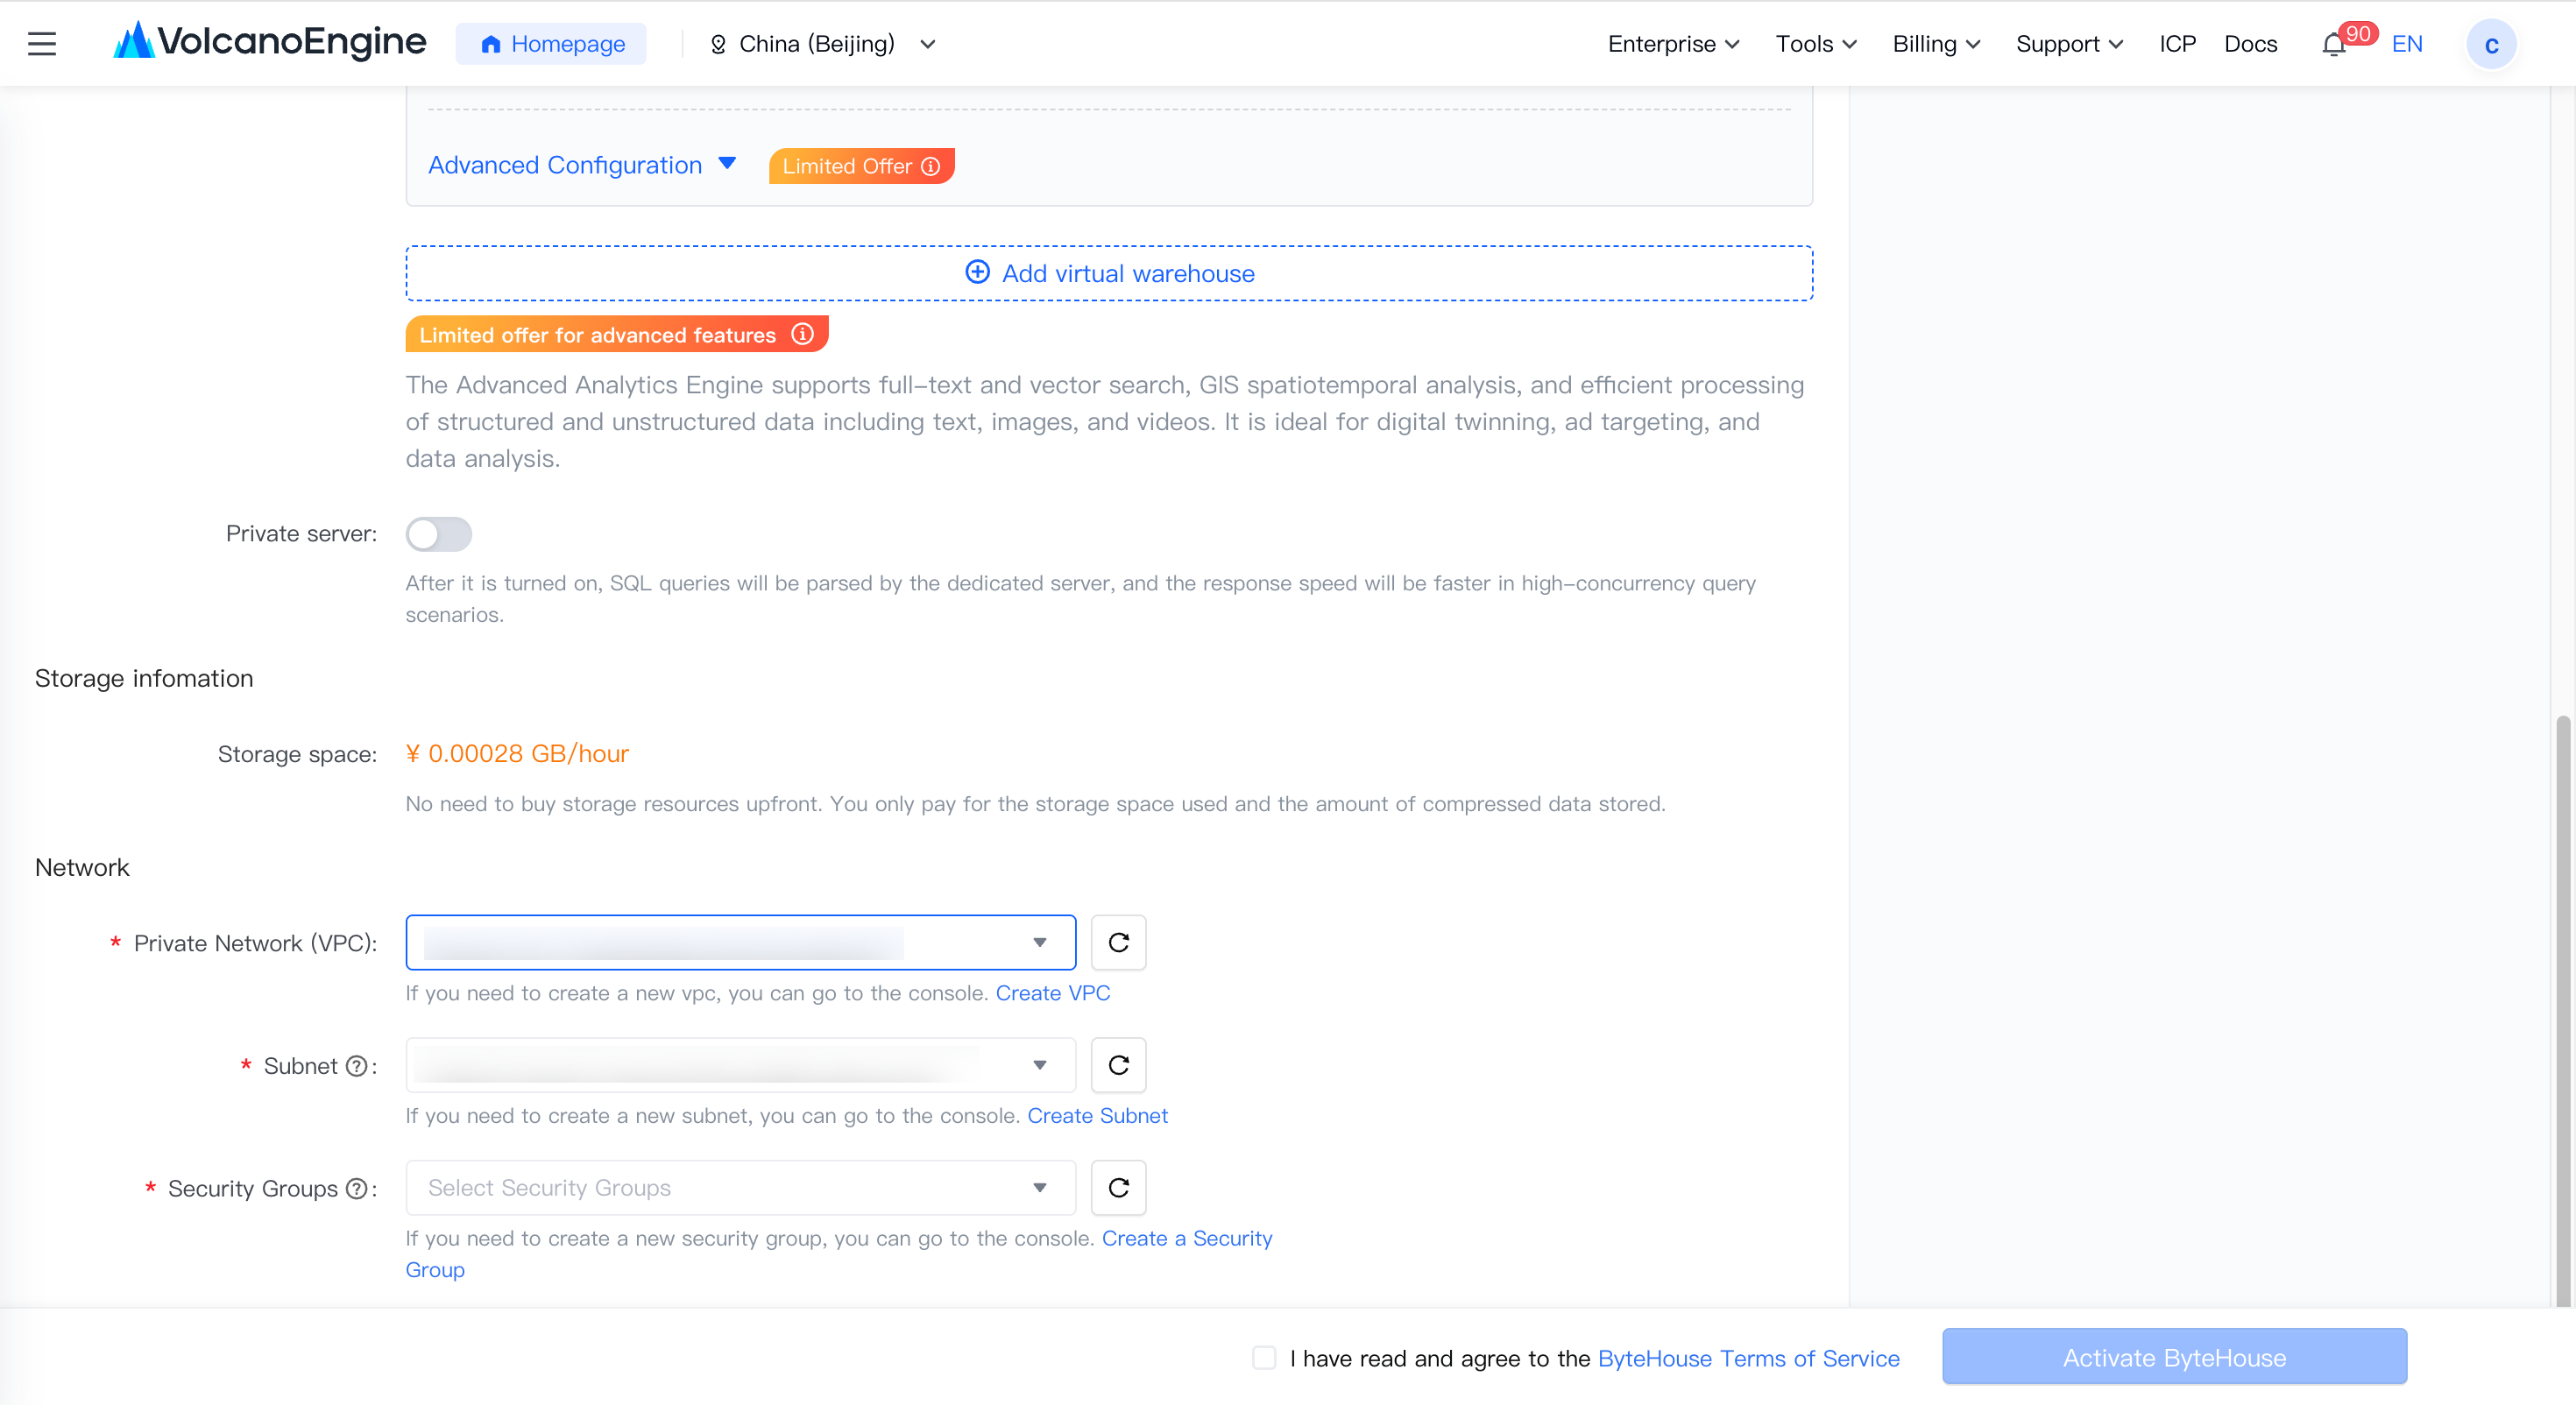Open the Enterprise menu
Screen dimensions: 2576x1405
(1673, 44)
